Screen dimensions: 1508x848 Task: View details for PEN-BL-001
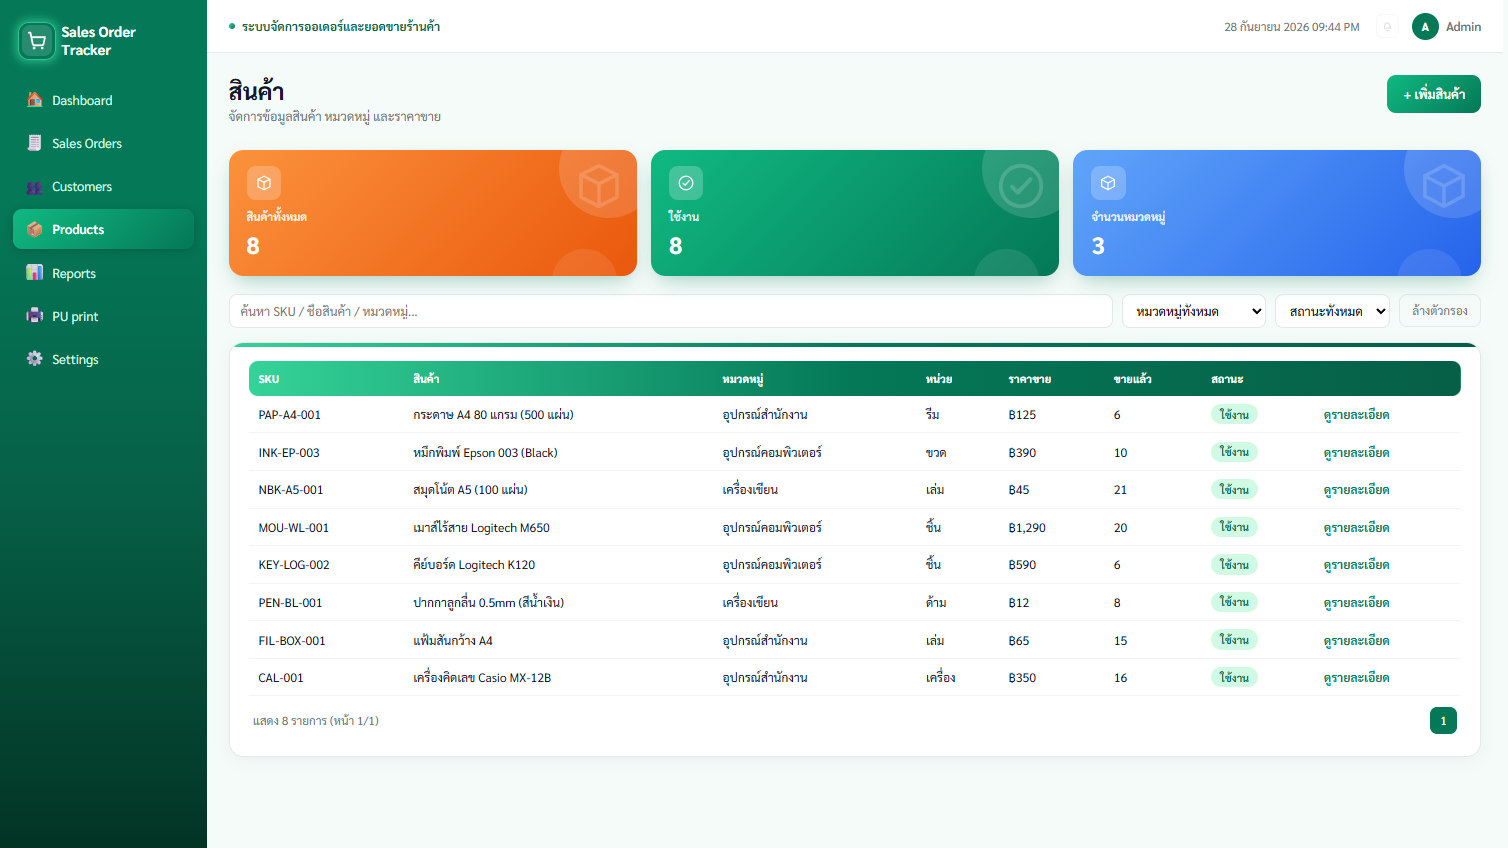pyautogui.click(x=1356, y=603)
